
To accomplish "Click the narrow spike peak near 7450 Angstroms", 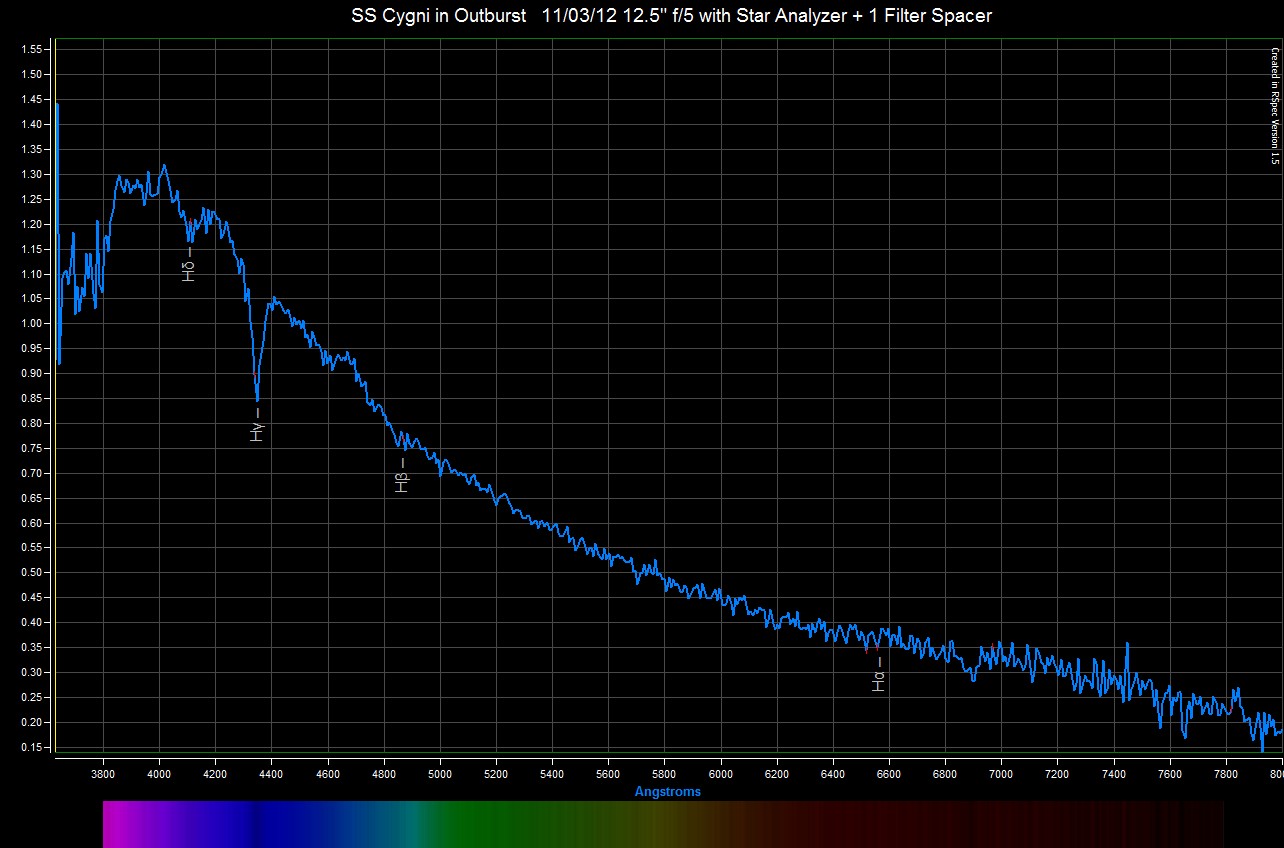I will [1127, 645].
